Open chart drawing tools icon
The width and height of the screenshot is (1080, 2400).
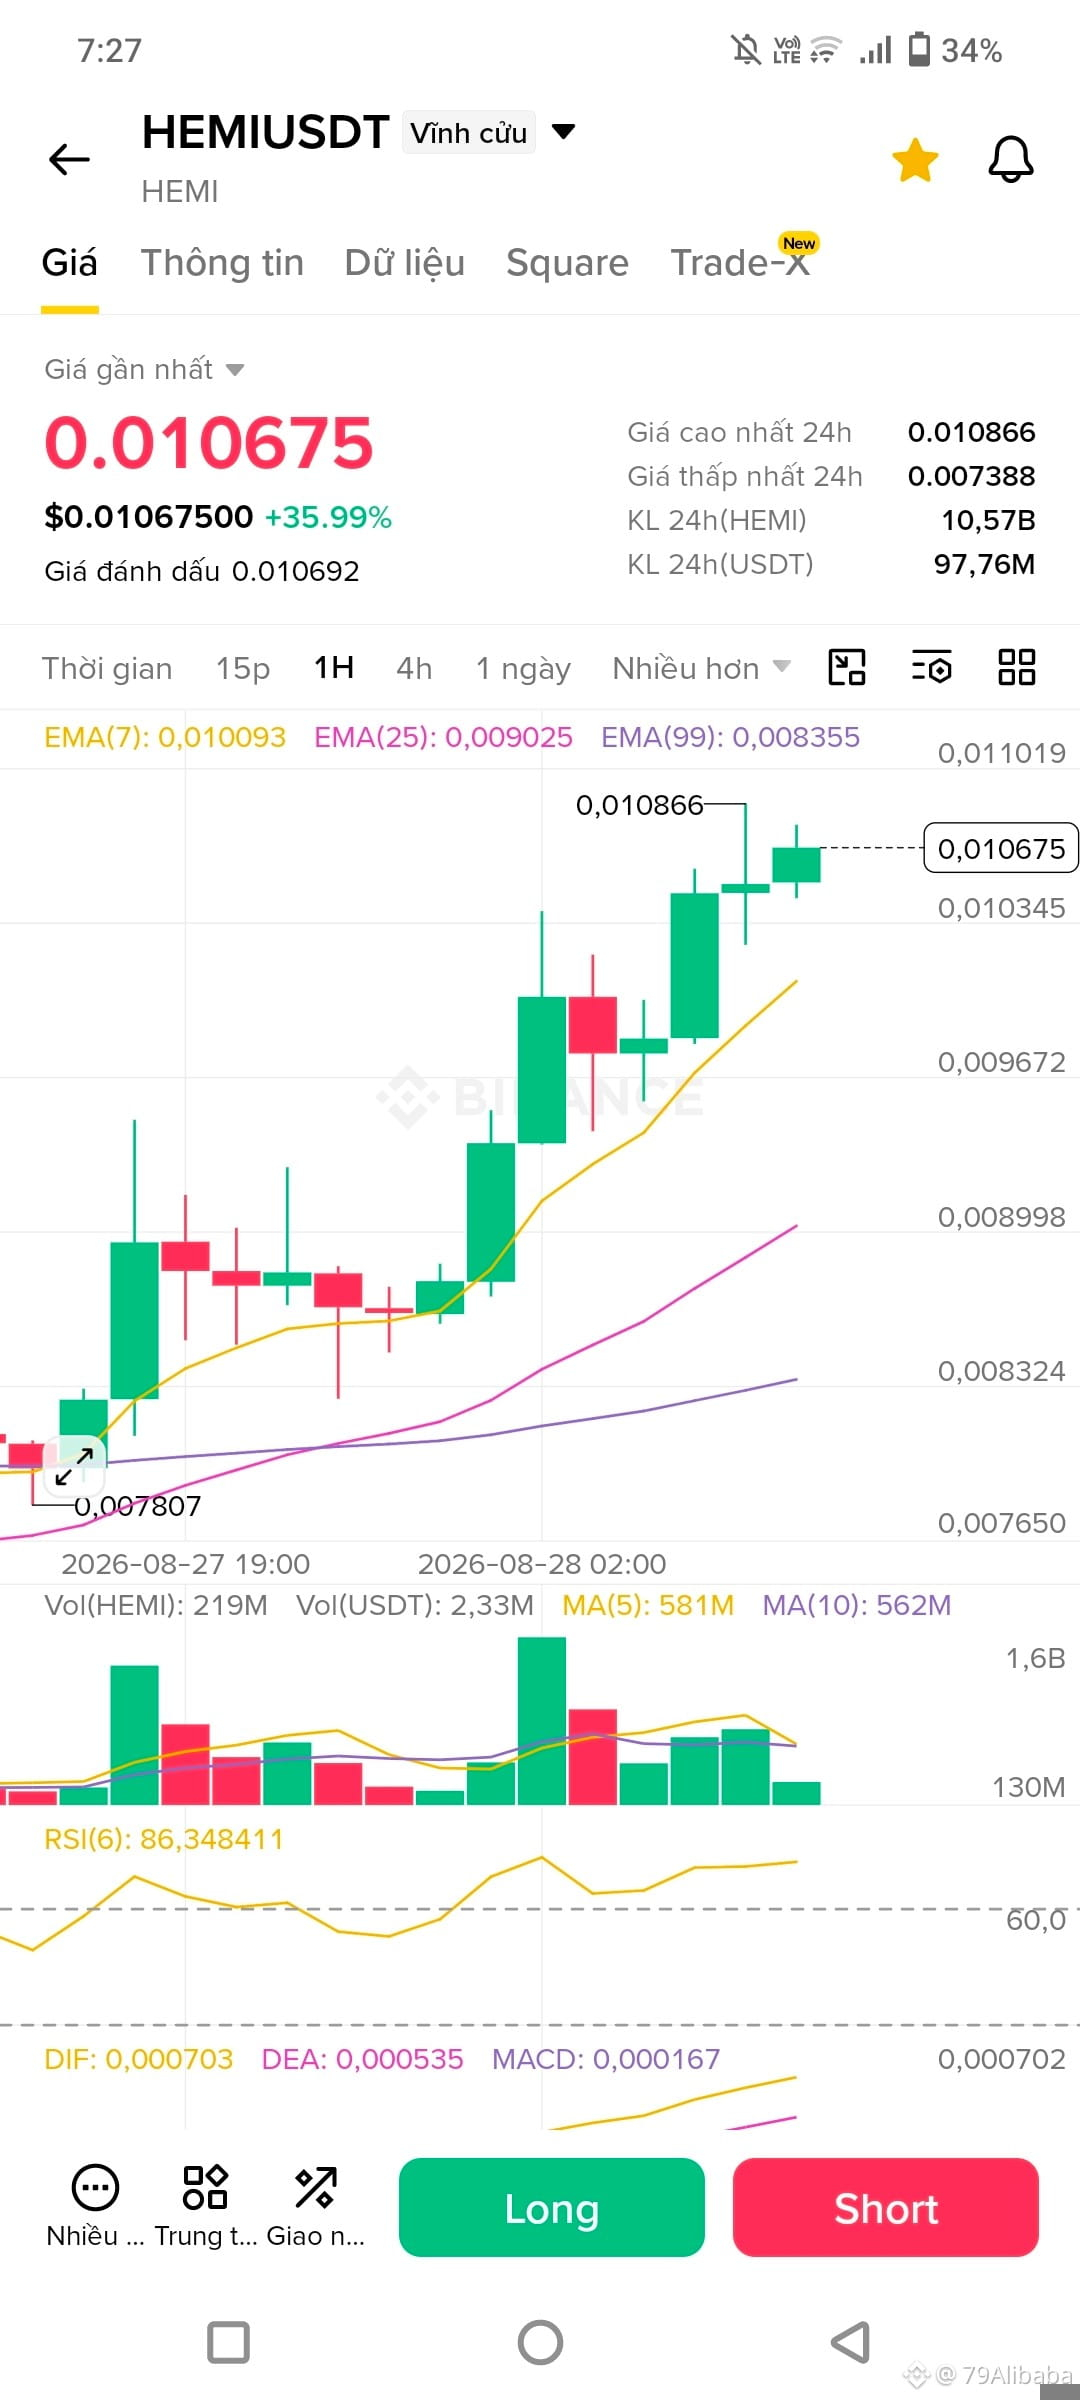(847, 667)
